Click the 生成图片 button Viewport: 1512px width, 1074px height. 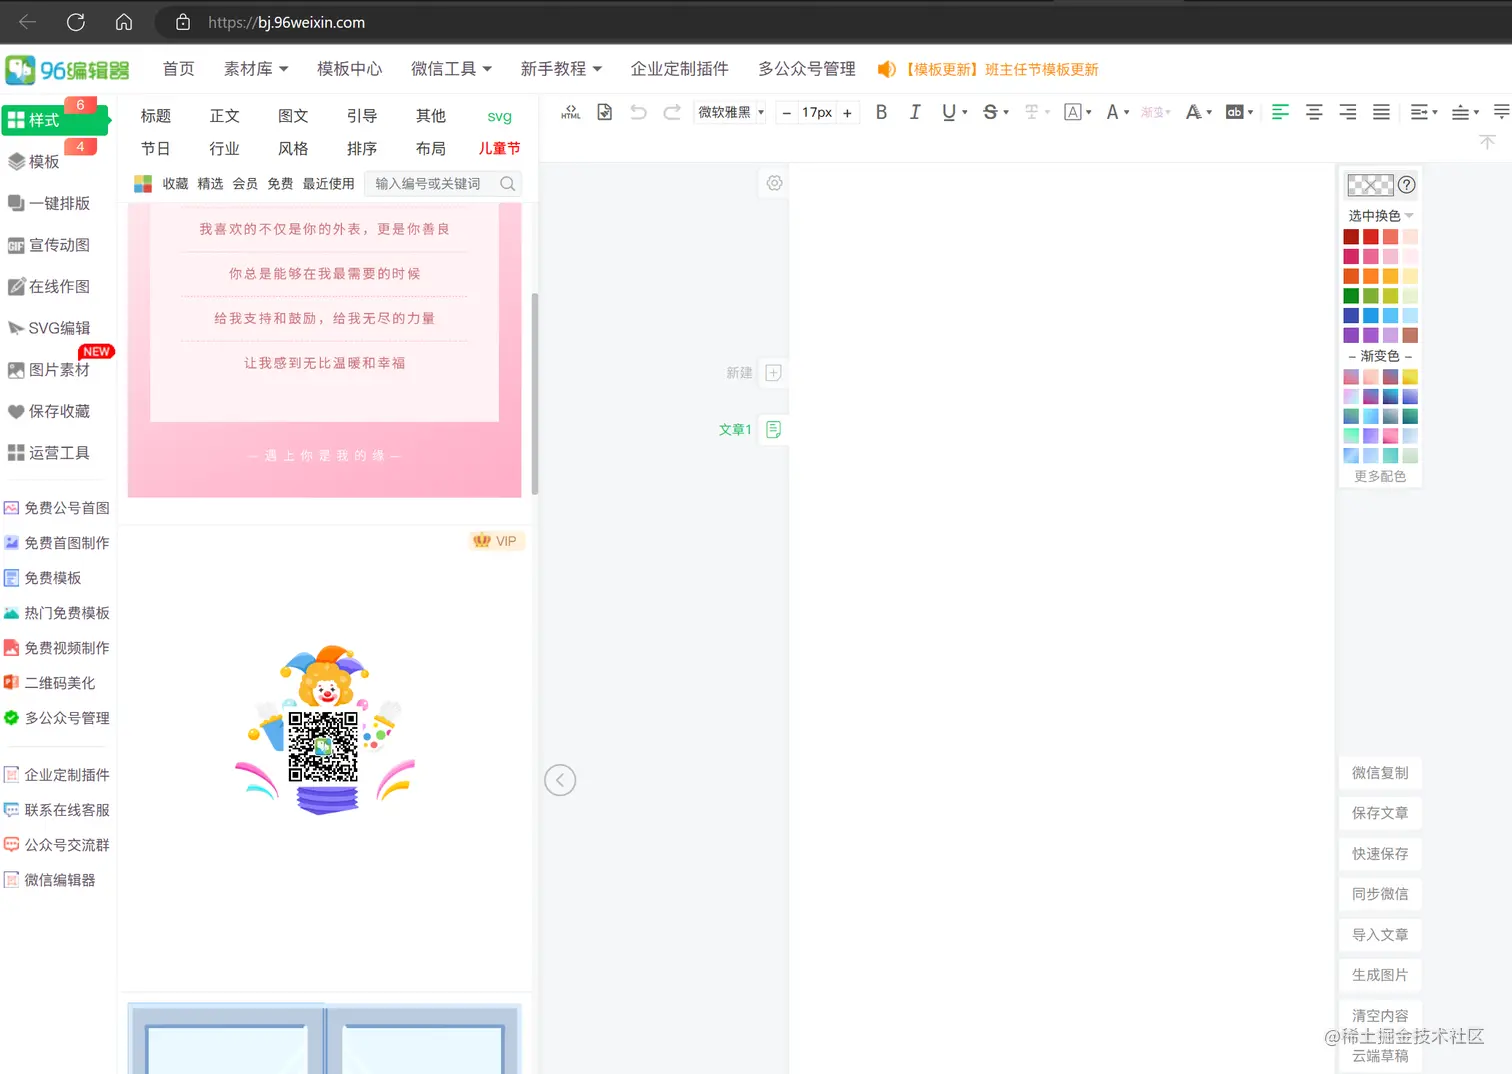pyautogui.click(x=1380, y=975)
